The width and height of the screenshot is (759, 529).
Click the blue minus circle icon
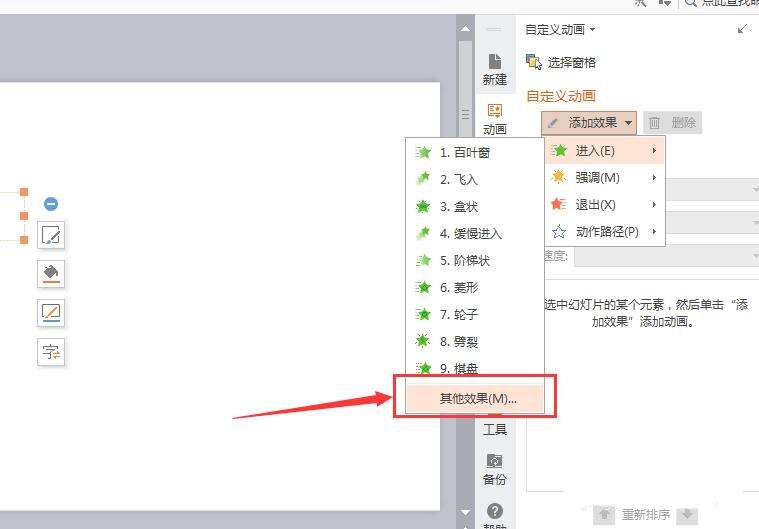pos(51,204)
